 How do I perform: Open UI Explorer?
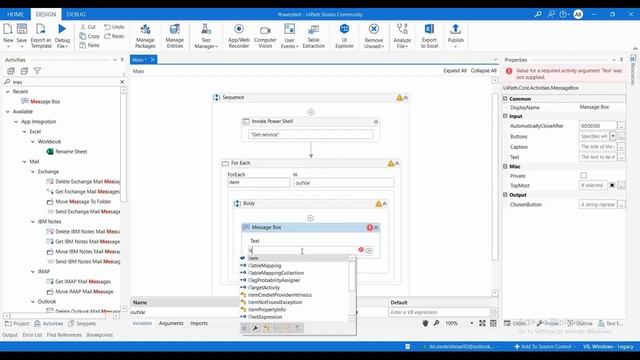click(x=344, y=36)
